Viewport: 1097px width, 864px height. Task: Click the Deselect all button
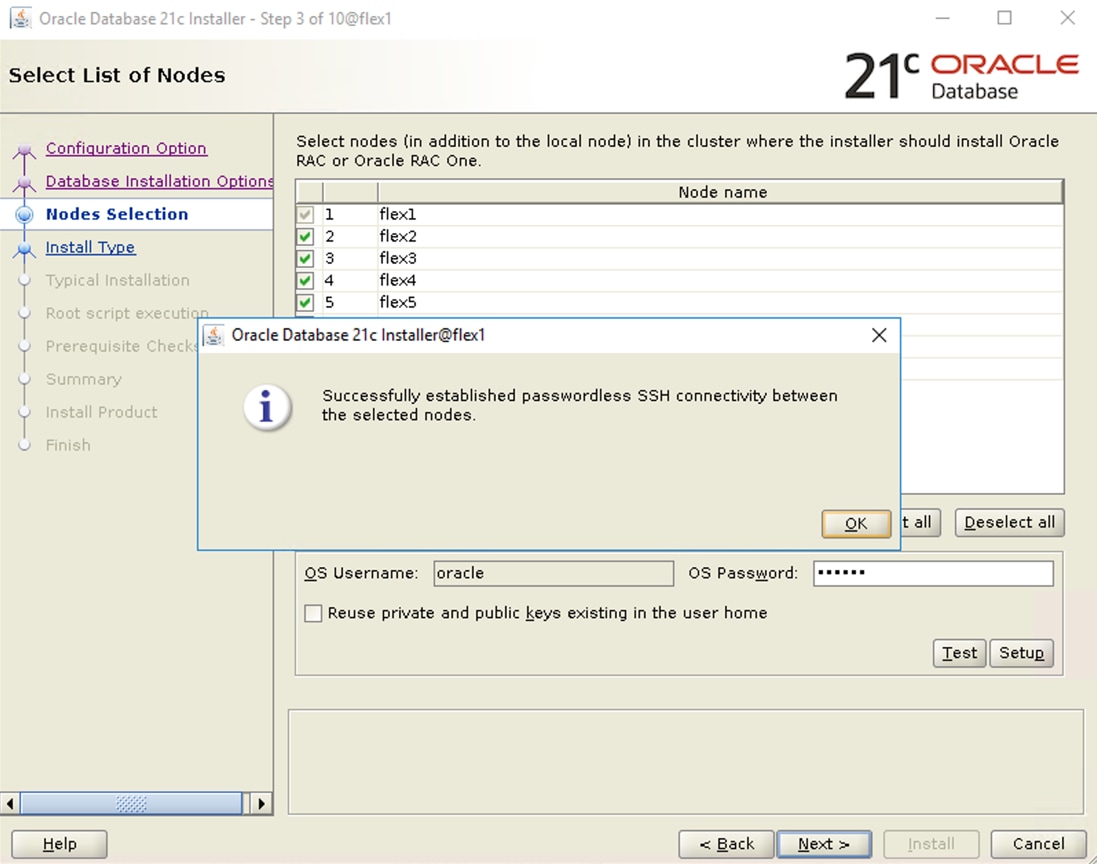(1010, 523)
